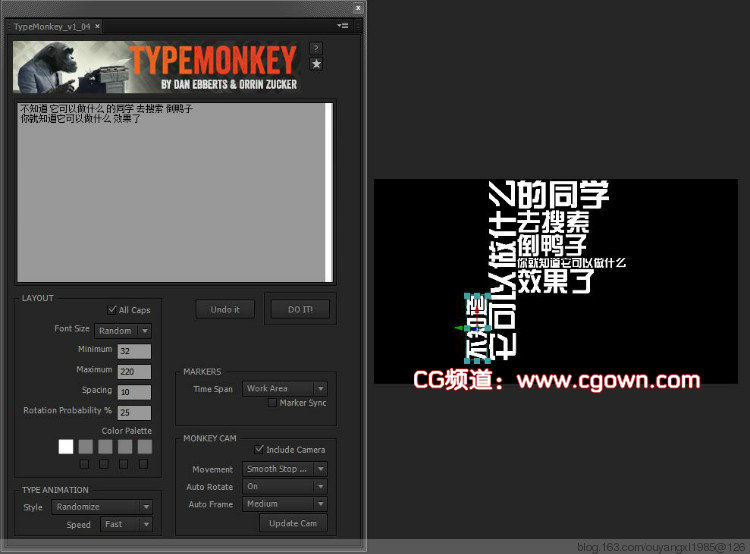Click the green axis handle in preview

pos(459,328)
